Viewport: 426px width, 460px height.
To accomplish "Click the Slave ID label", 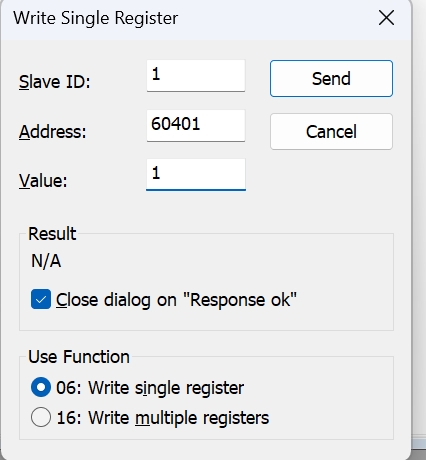I will [54, 82].
